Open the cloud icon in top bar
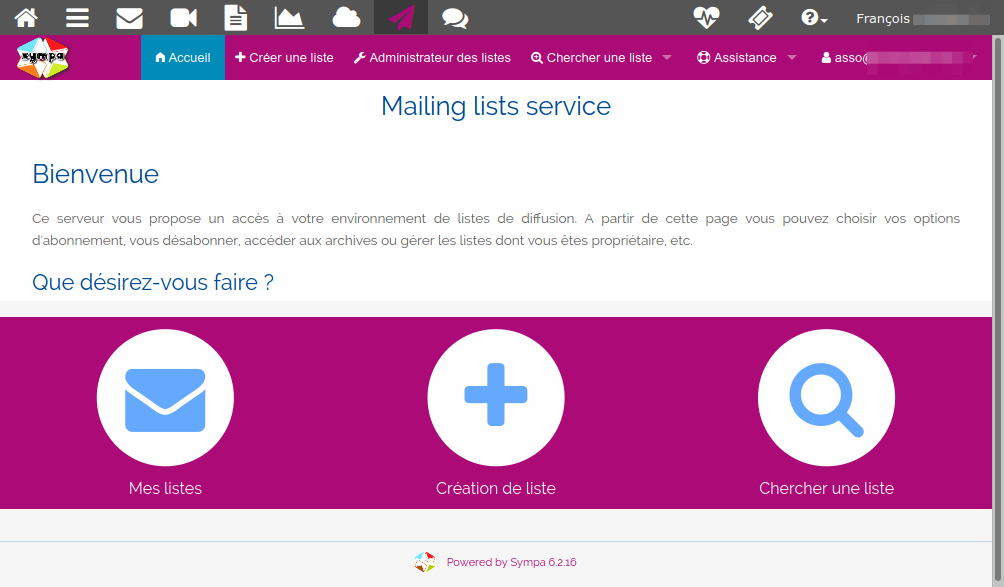Image resolution: width=1004 pixels, height=587 pixels. (346, 18)
